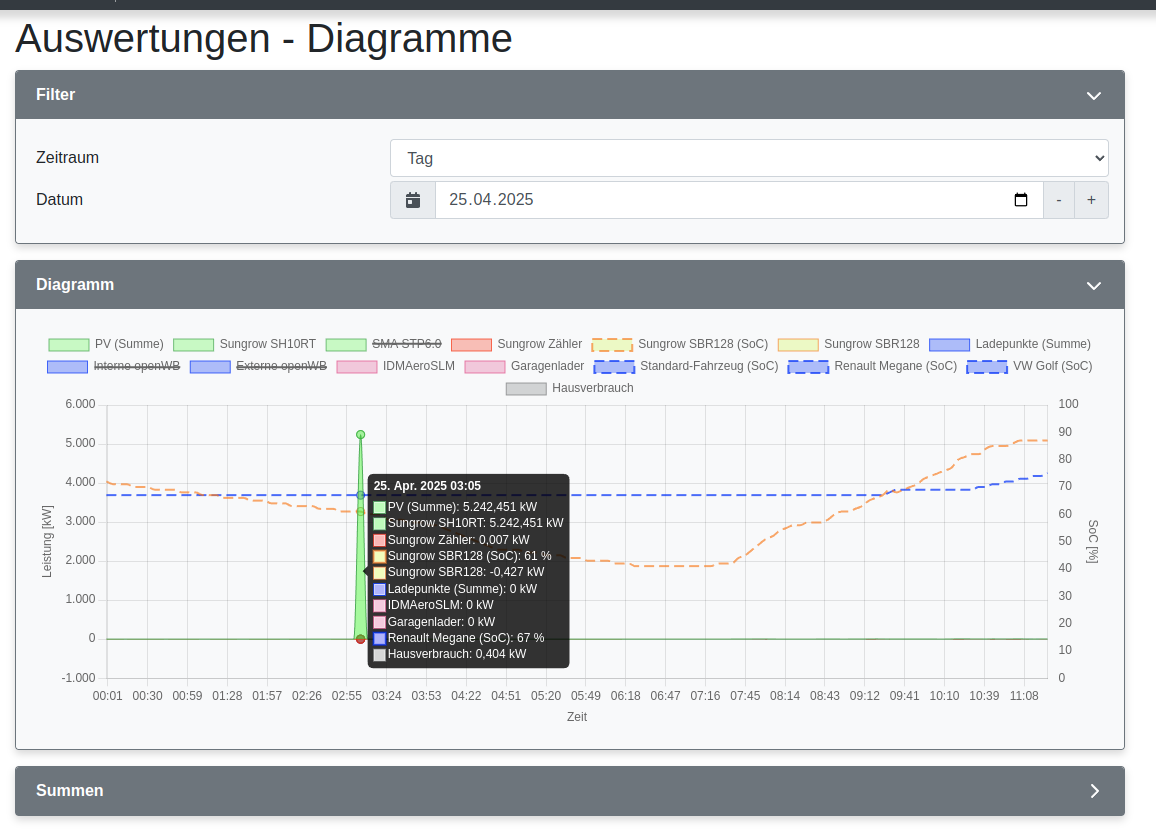Toggle PV (Summe) legend entry
This screenshot has height=839, width=1156.
point(106,344)
